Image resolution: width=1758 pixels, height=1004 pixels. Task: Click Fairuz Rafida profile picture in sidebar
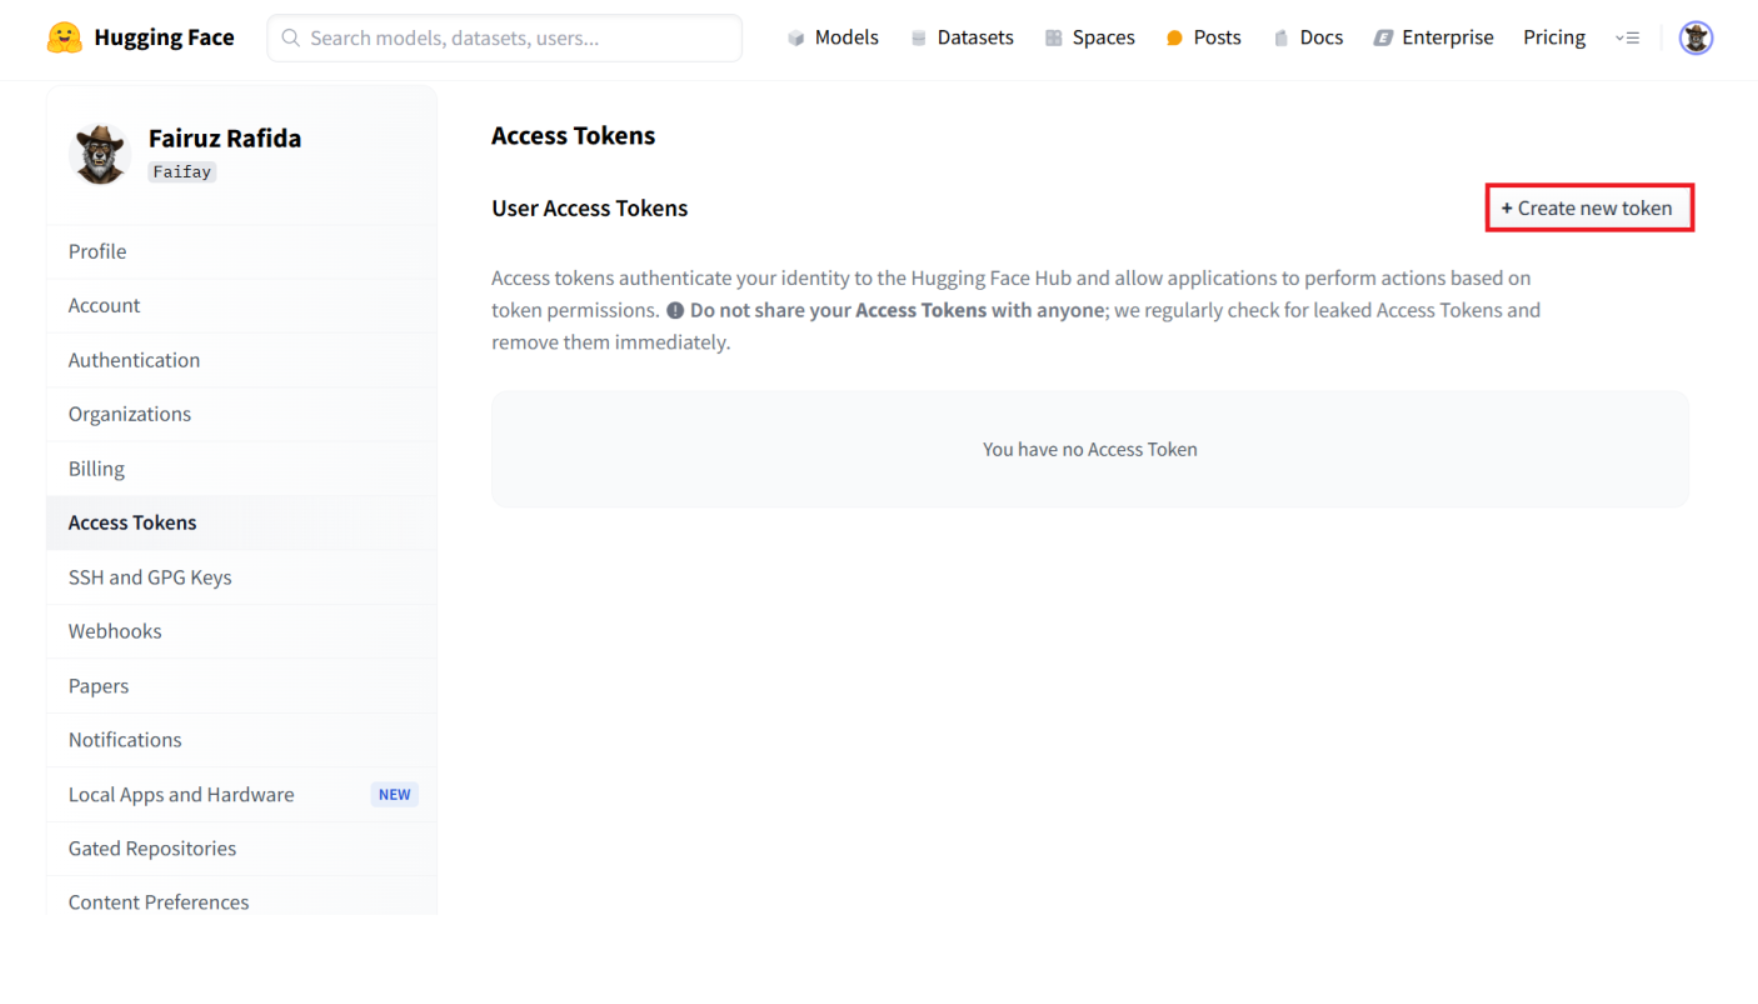[100, 154]
